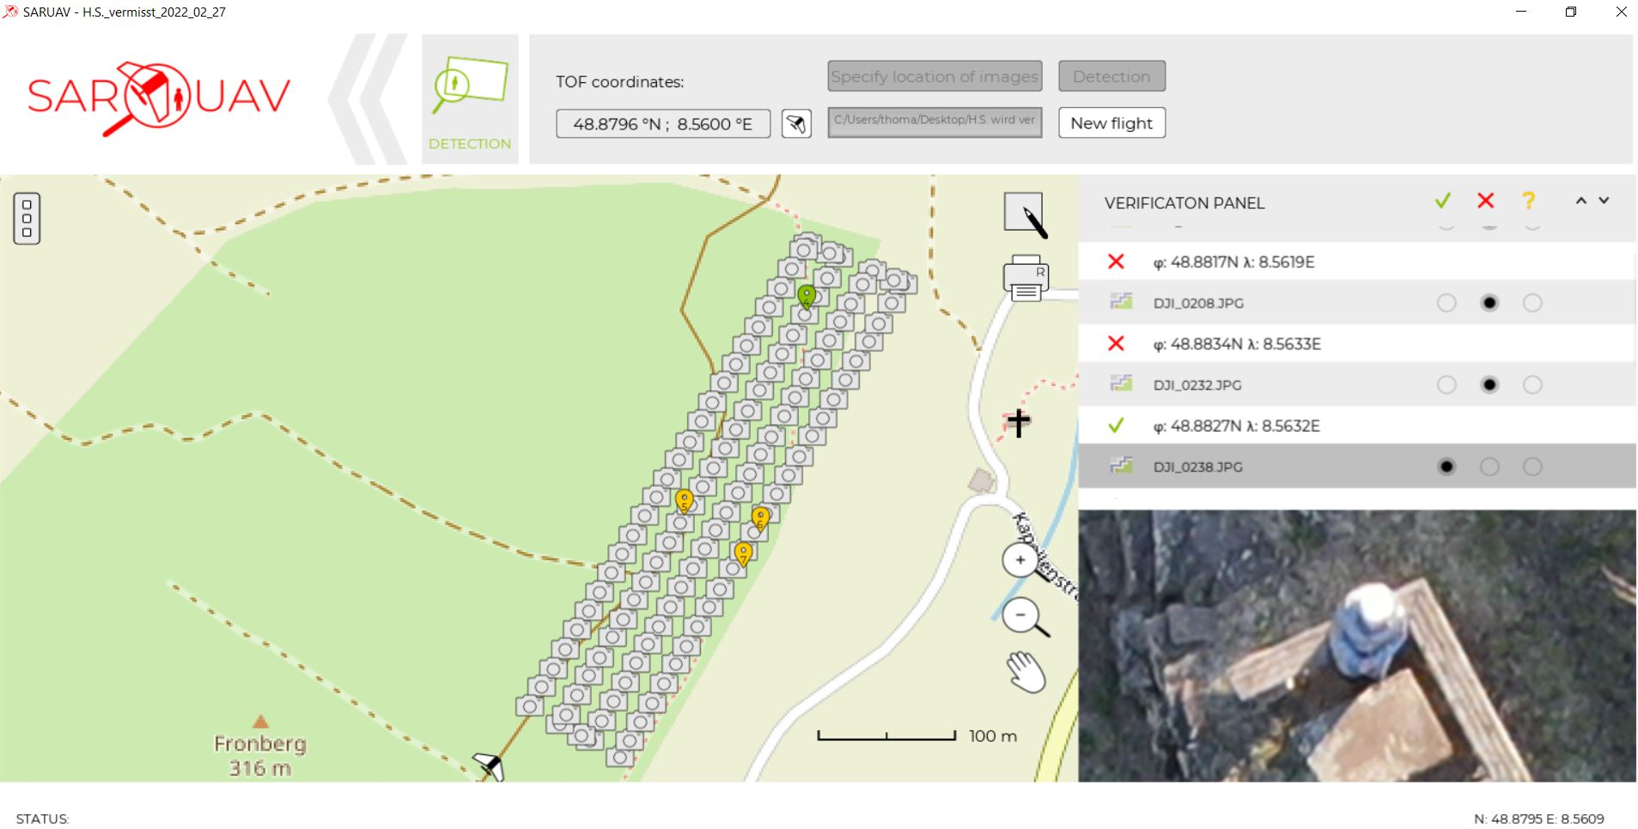
Task: Click the green marker on the map
Action: tap(807, 295)
